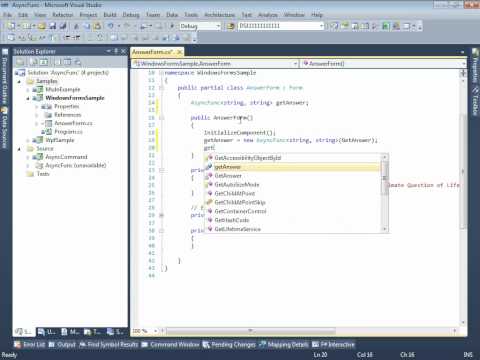Open the F# Interactive panel
Viewport: 480px width, 360px height.
coord(333,345)
